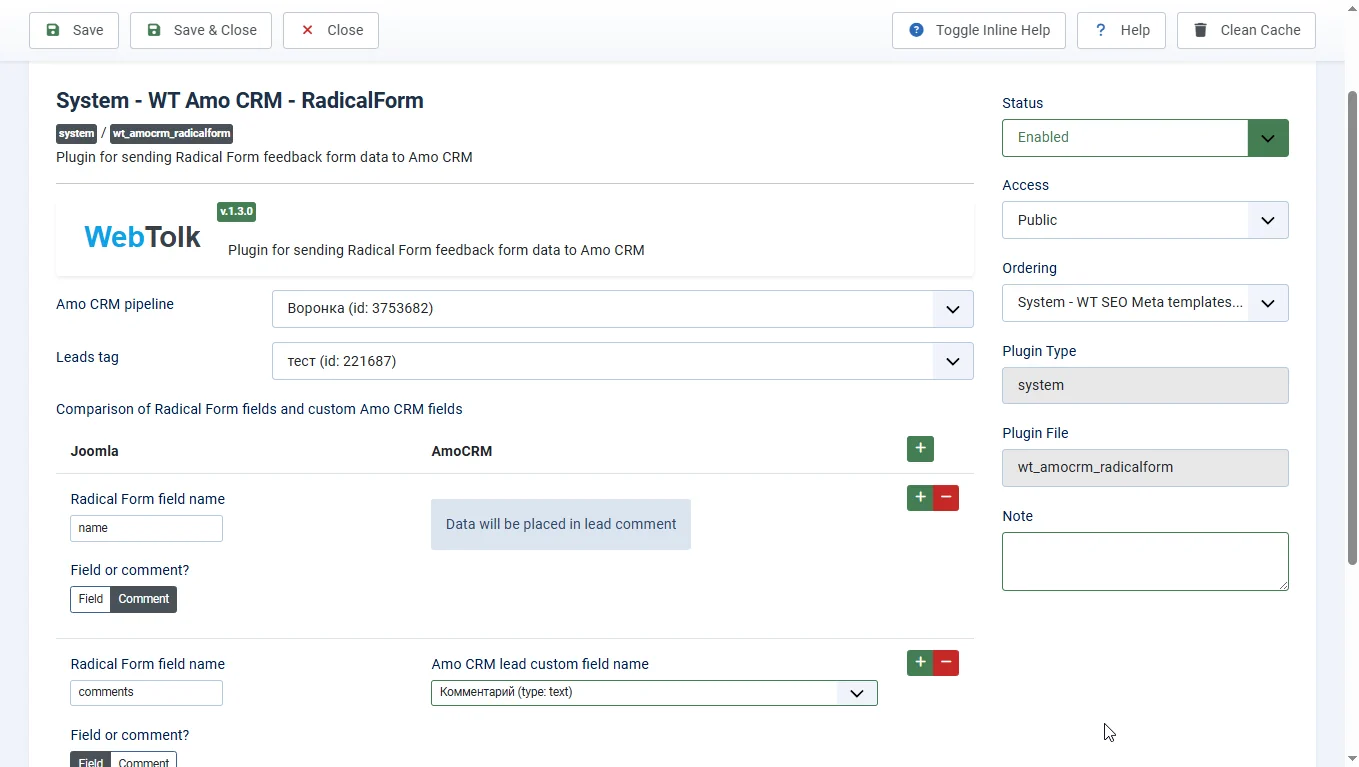Change Access level from Public dropdown
The height and width of the screenshot is (767, 1359).
click(1144, 220)
